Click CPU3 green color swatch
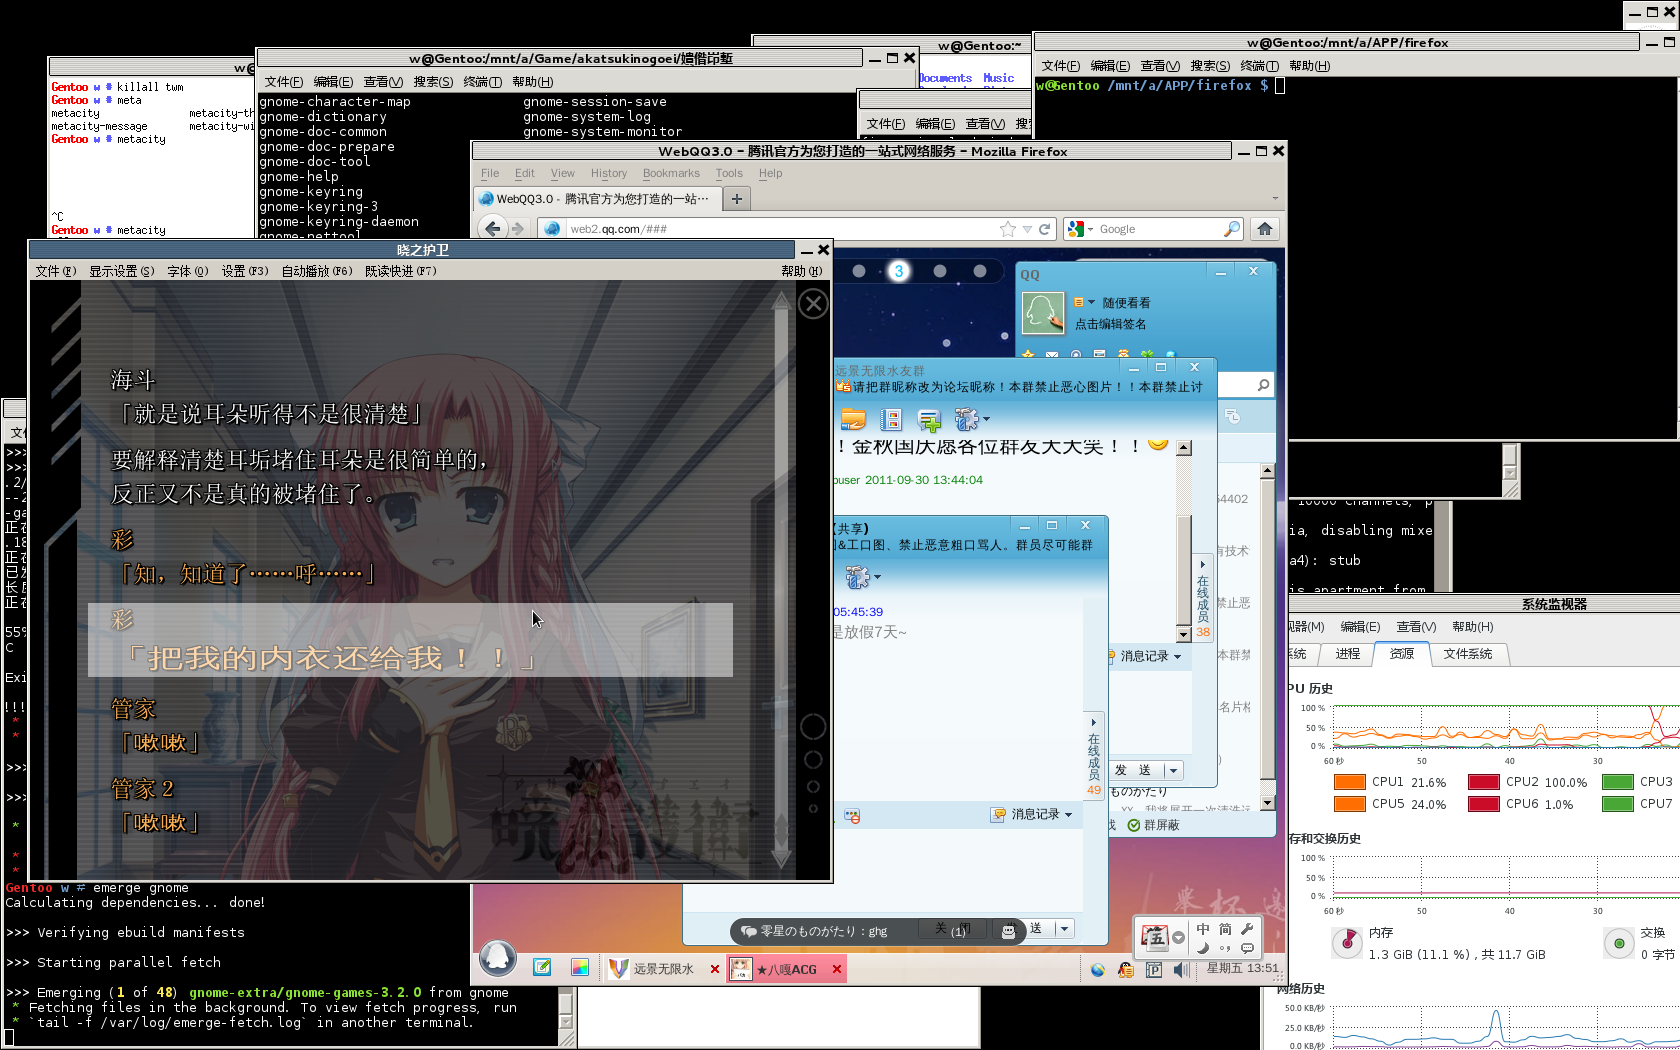 1617,782
